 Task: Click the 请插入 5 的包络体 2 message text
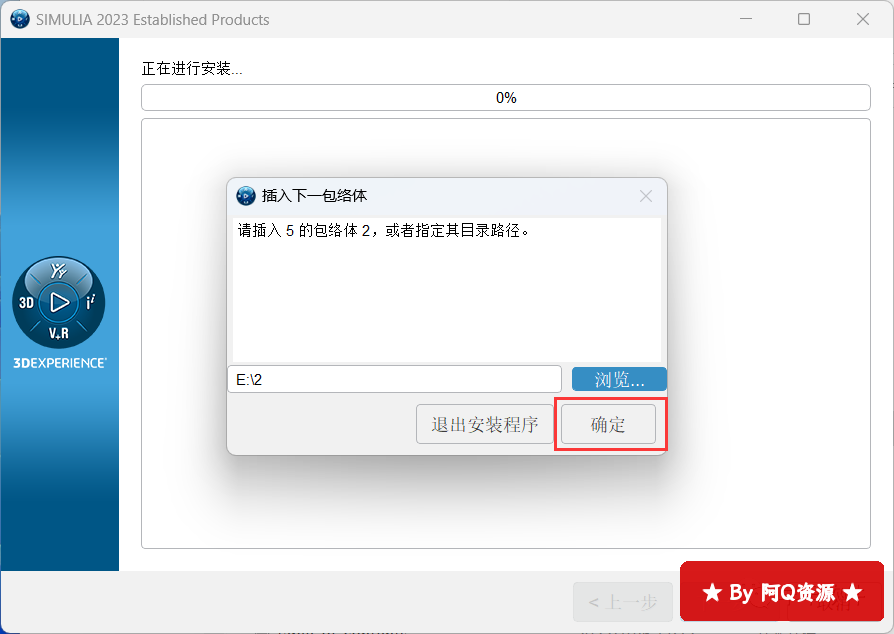[x=383, y=231]
